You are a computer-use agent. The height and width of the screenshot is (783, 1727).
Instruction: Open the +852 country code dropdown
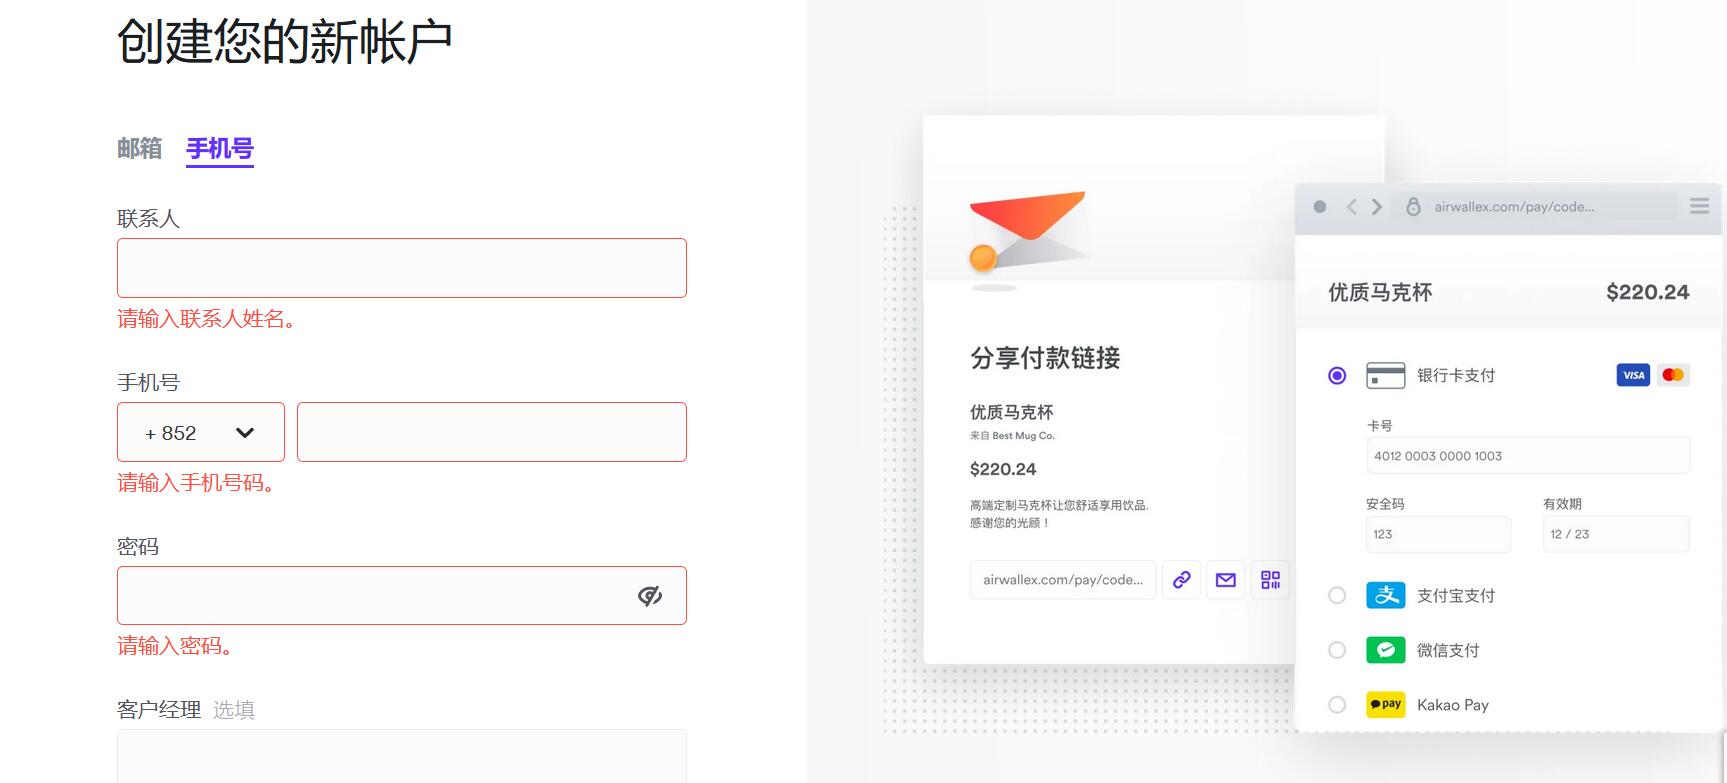pyautogui.click(x=201, y=432)
